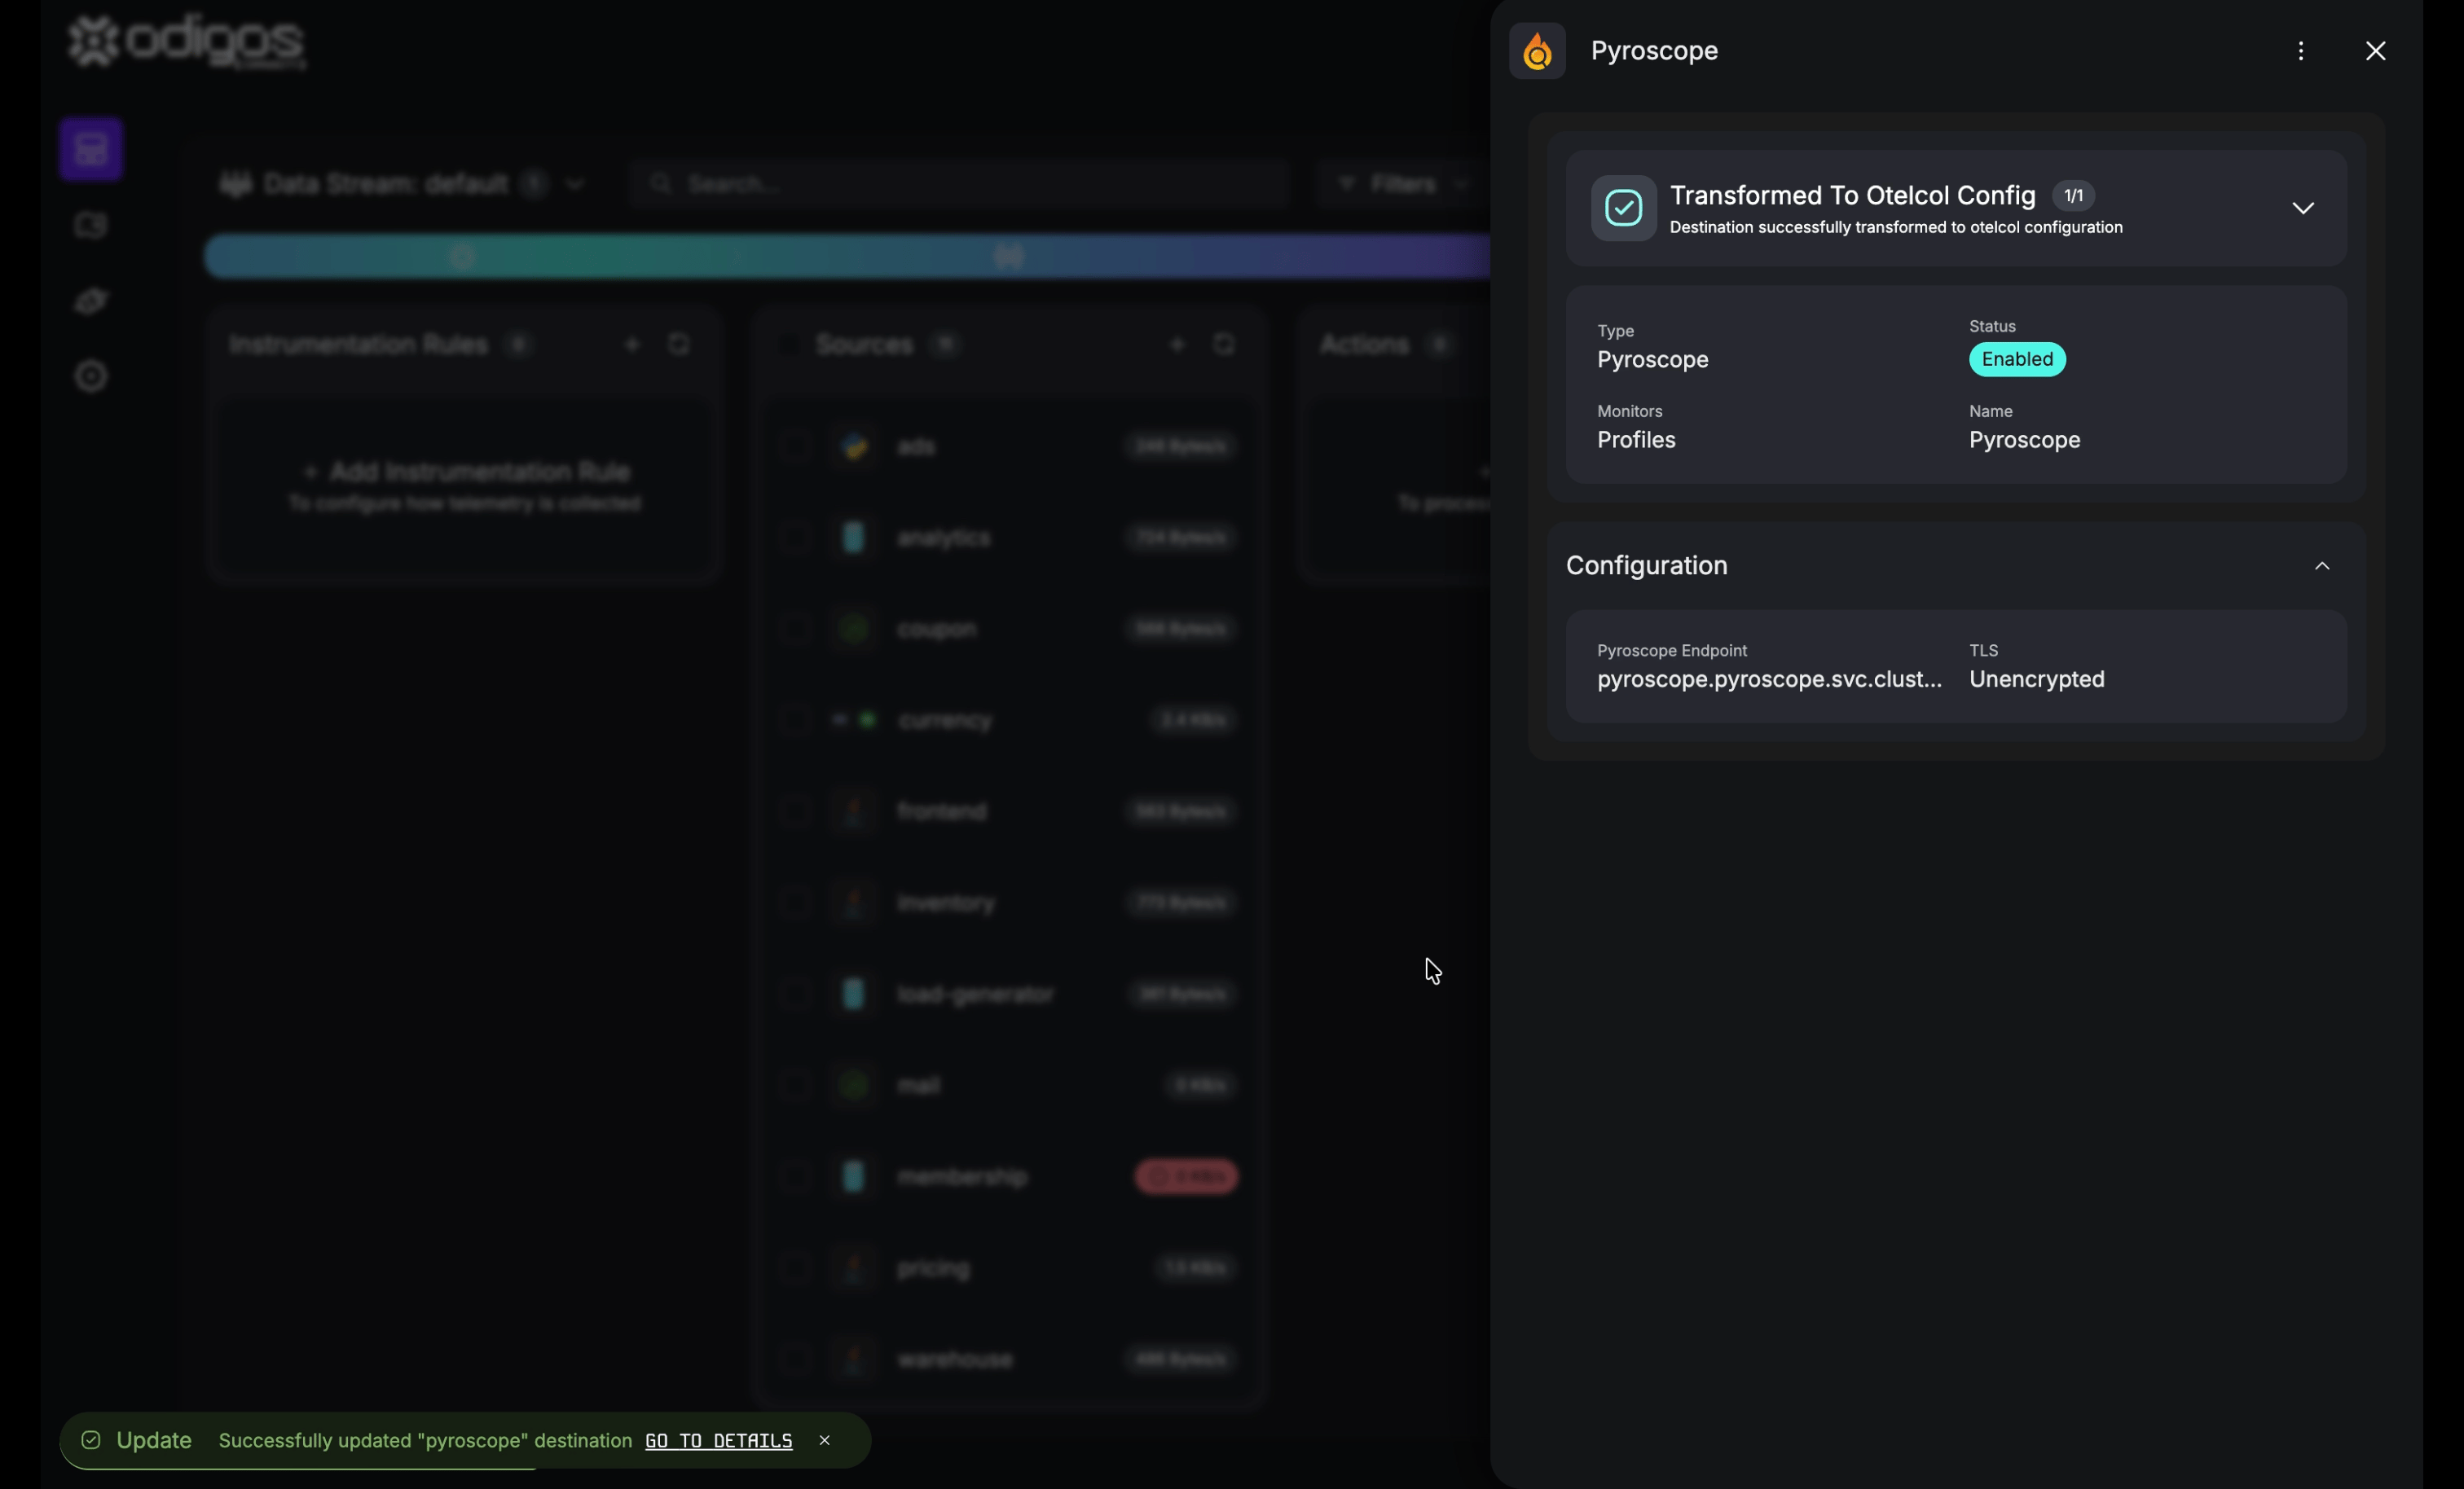Open the pricing source row
This screenshot has width=2464, height=1489.
1010,1268
